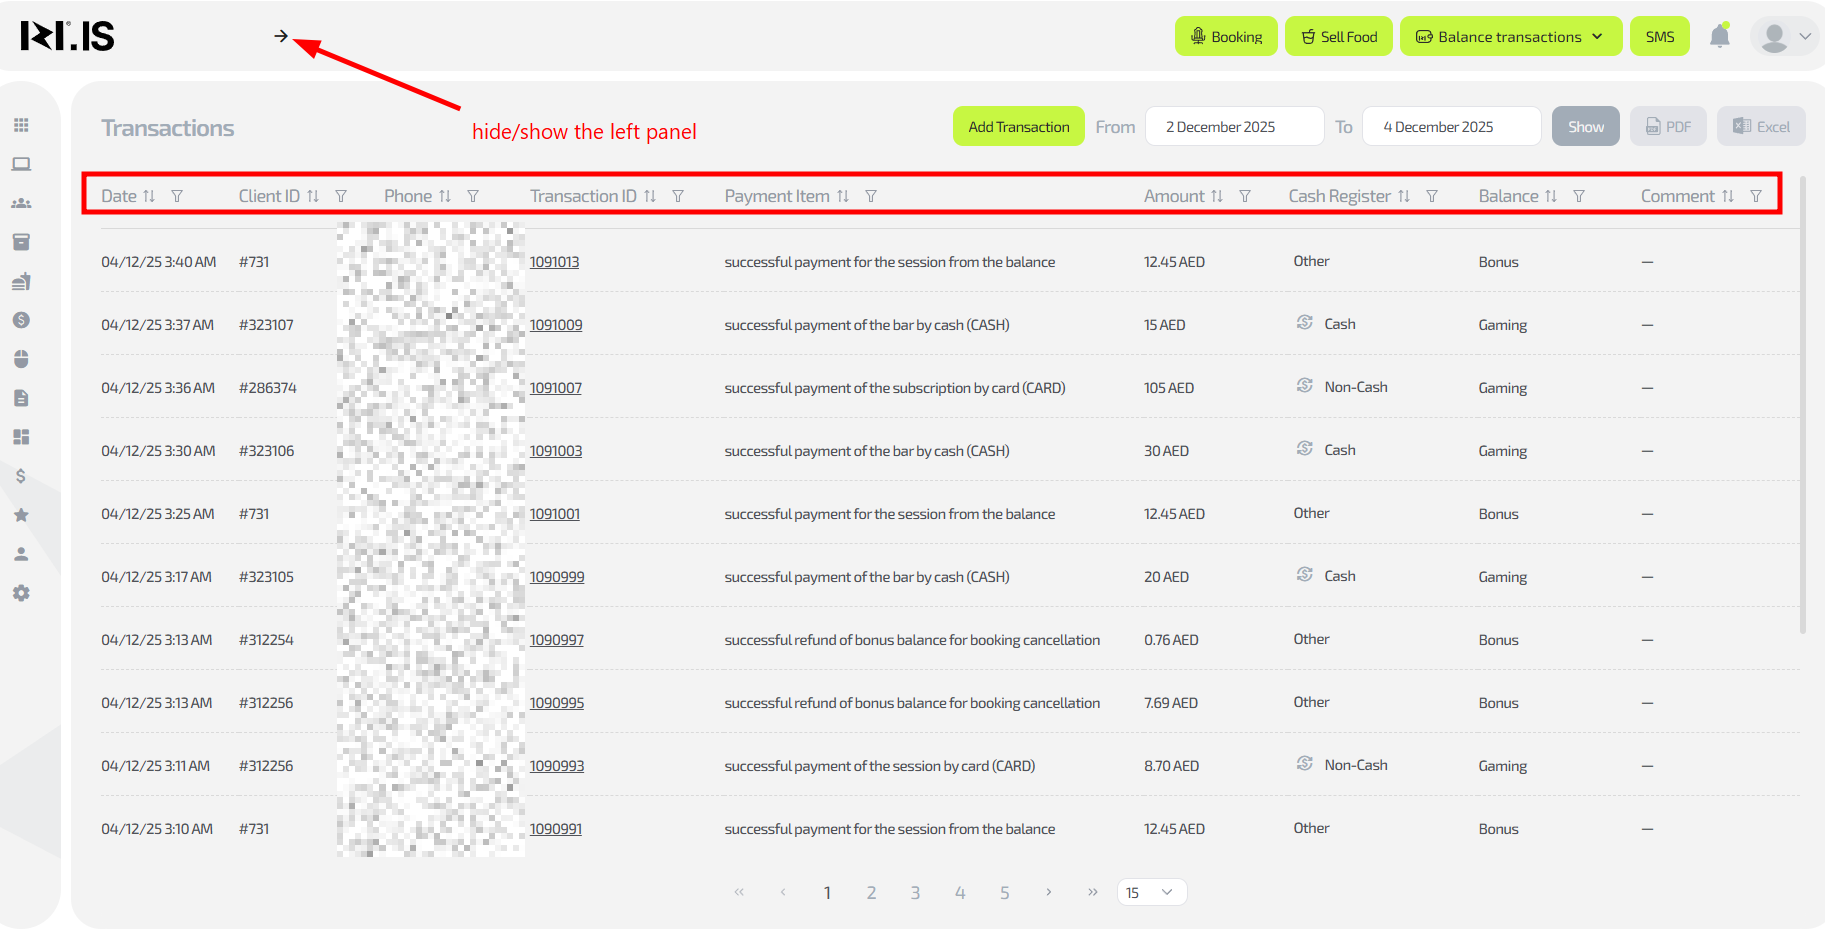Click the To date field

[x=1450, y=127]
